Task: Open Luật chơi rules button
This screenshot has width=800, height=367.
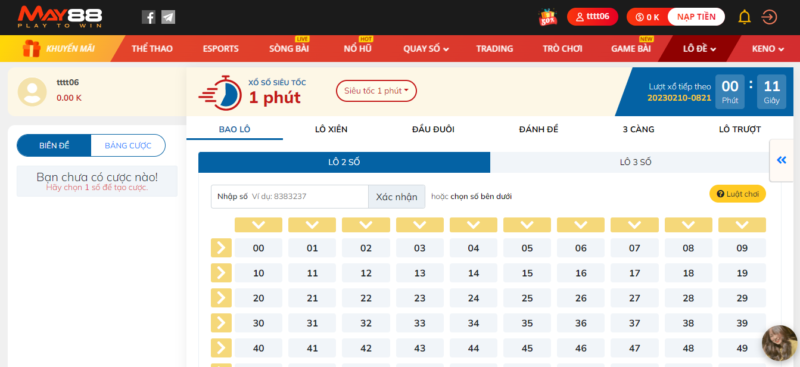Action: (x=737, y=193)
